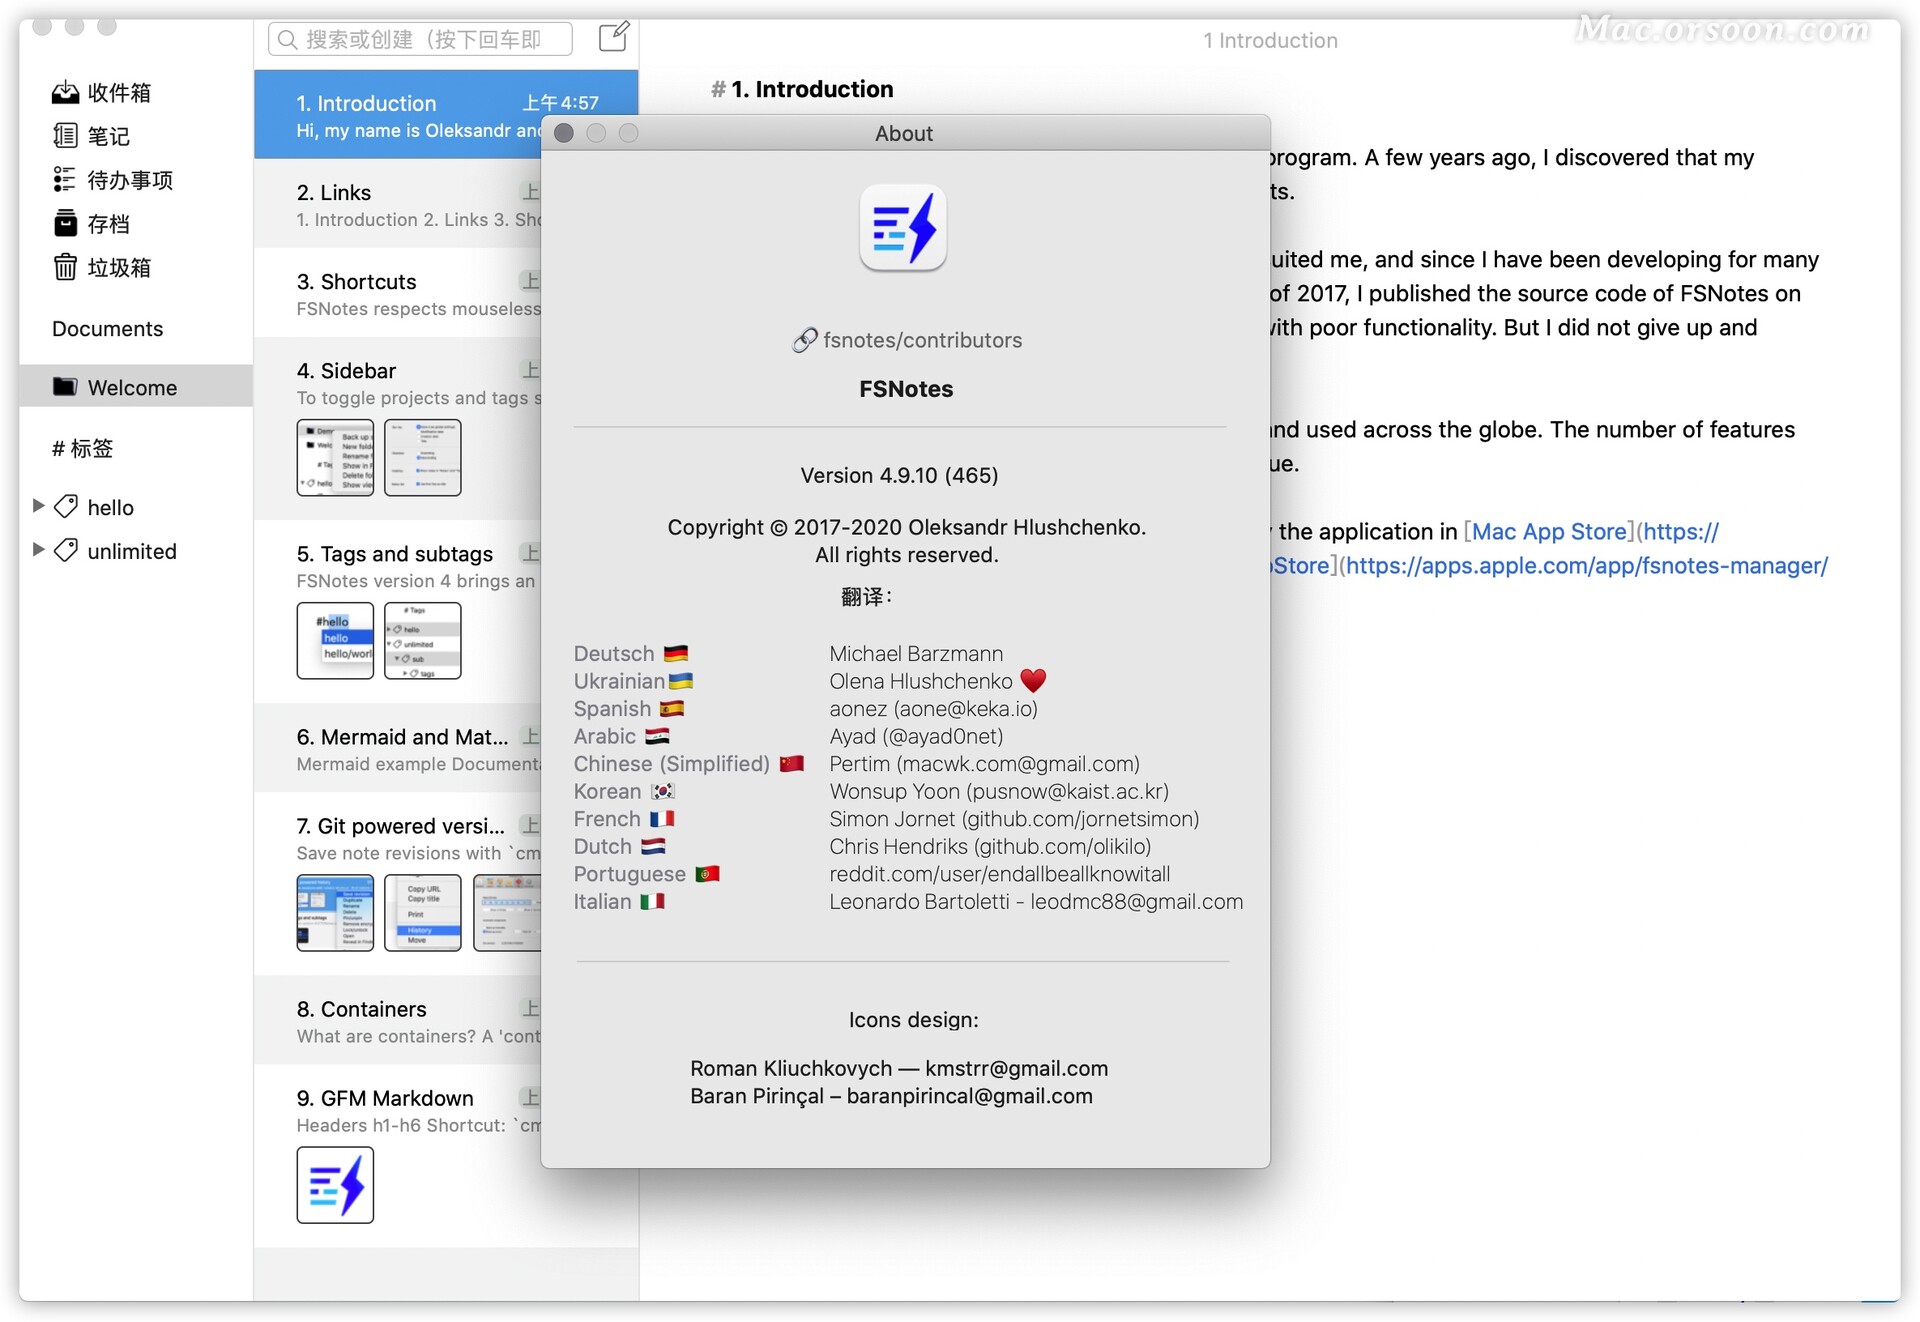Click second thumbnail under 4. Sidebar

423,458
